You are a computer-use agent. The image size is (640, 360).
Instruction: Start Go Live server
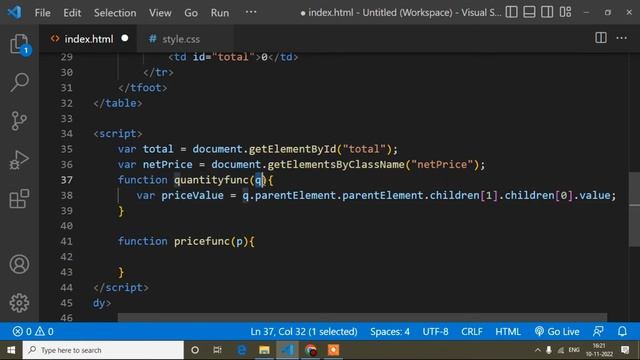(557, 331)
